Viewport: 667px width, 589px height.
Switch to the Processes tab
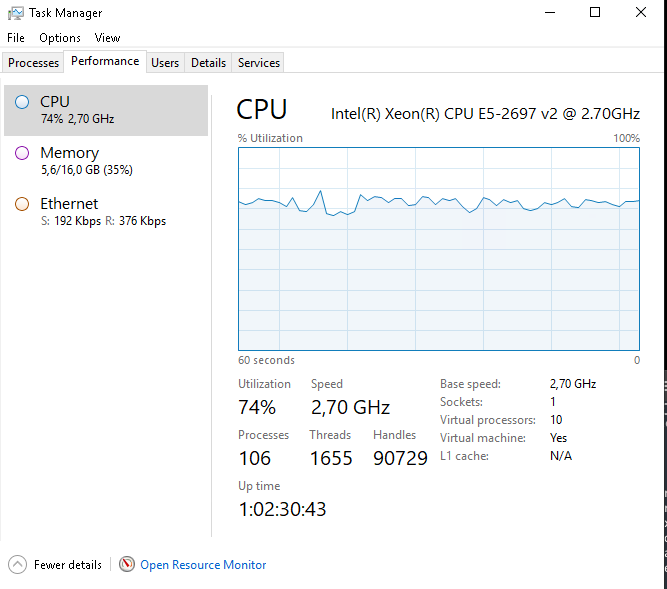[x=34, y=63]
